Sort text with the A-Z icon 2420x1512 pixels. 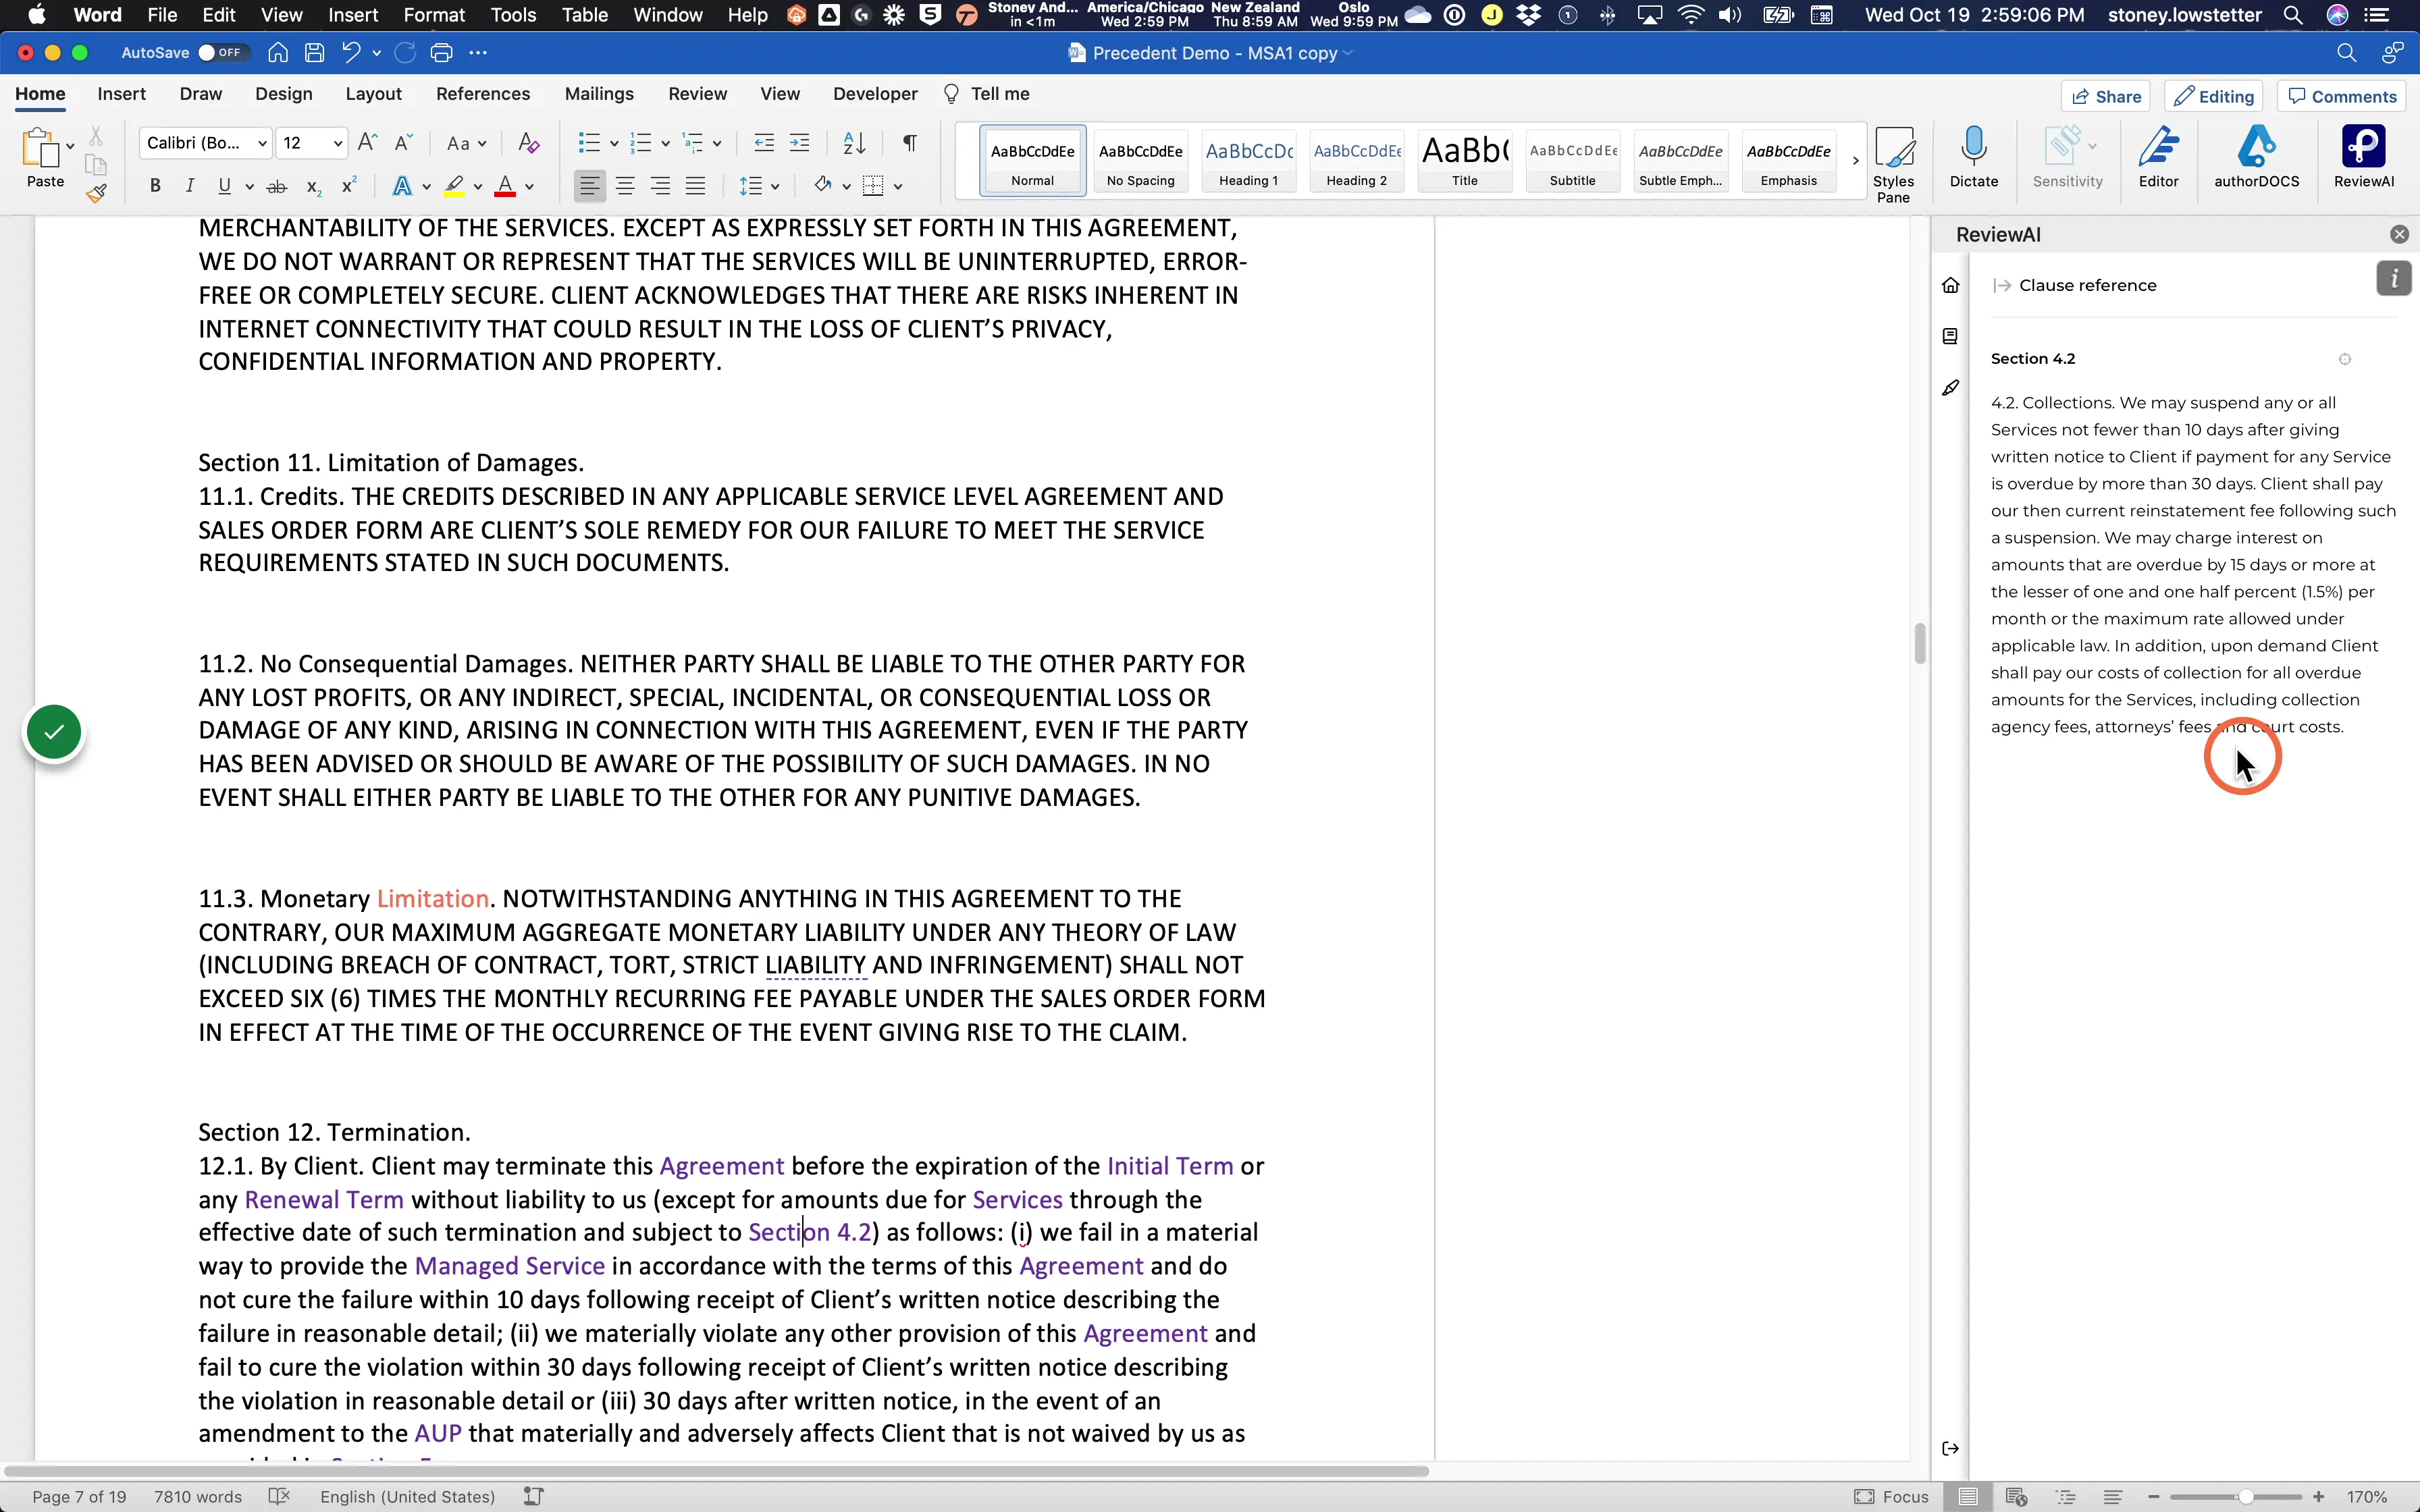[854, 143]
